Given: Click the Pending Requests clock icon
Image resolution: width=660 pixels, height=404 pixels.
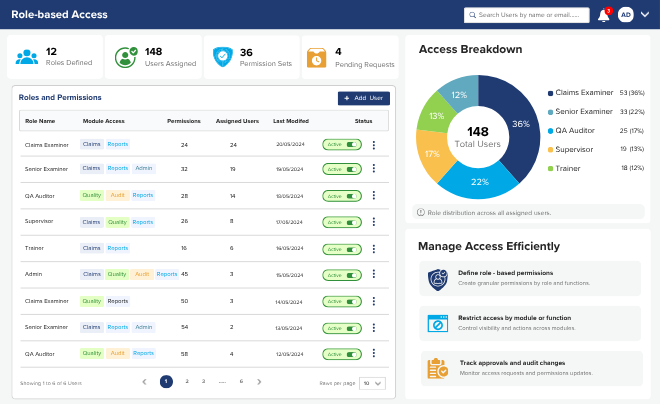Looking at the screenshot, I should [x=316, y=58].
